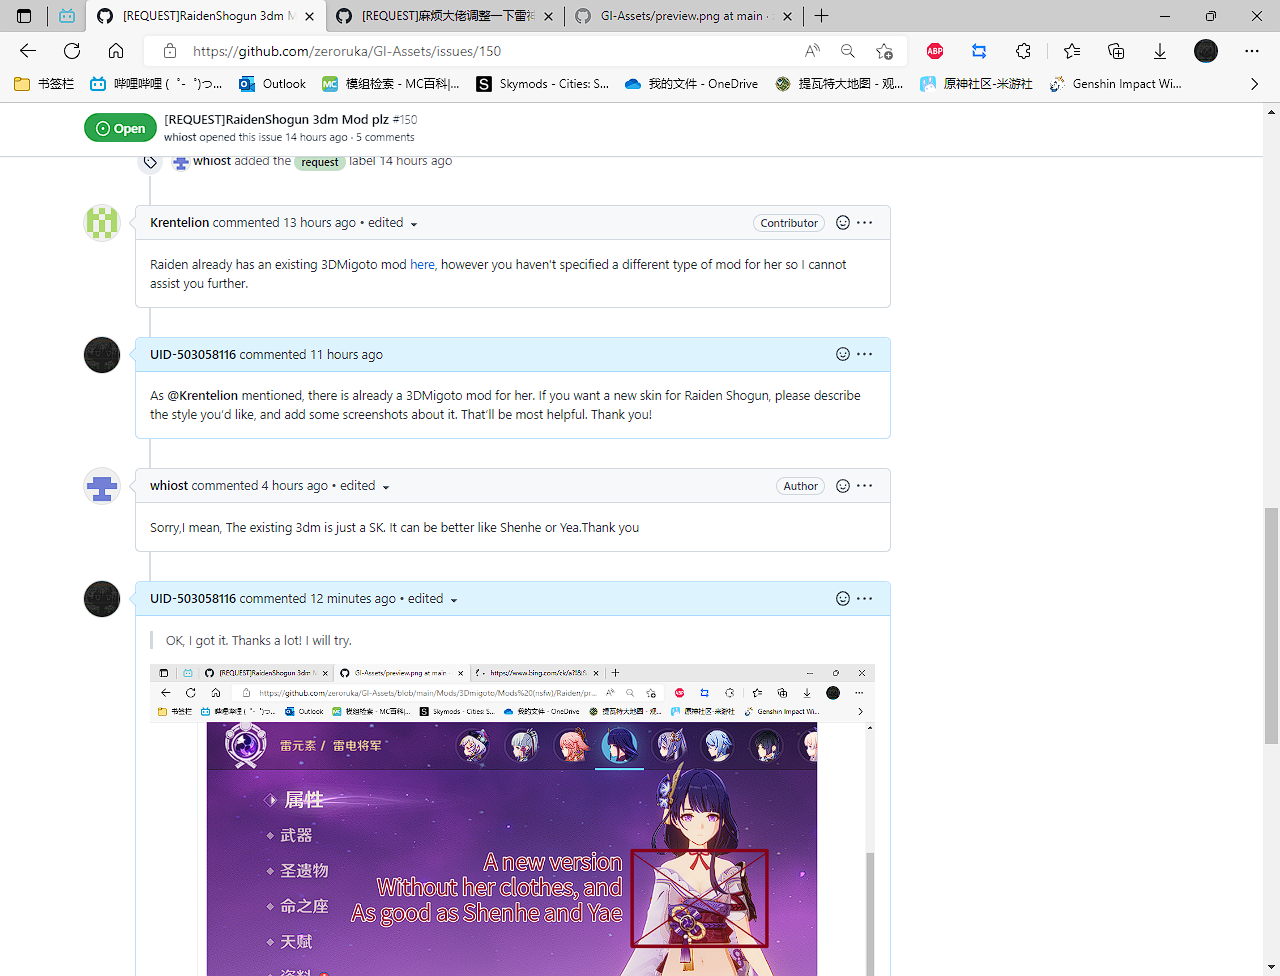Open the ABP ad blocker extension icon

point(934,50)
